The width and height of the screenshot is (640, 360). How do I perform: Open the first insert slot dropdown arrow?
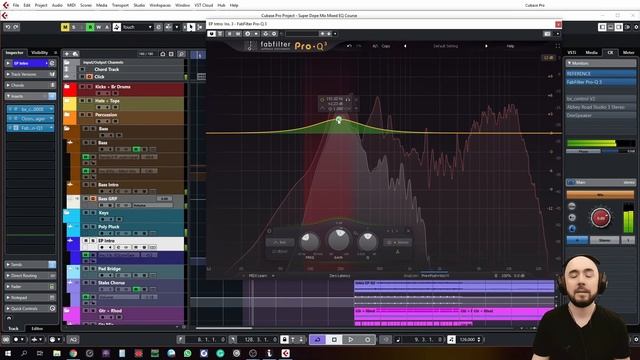pos(51,109)
